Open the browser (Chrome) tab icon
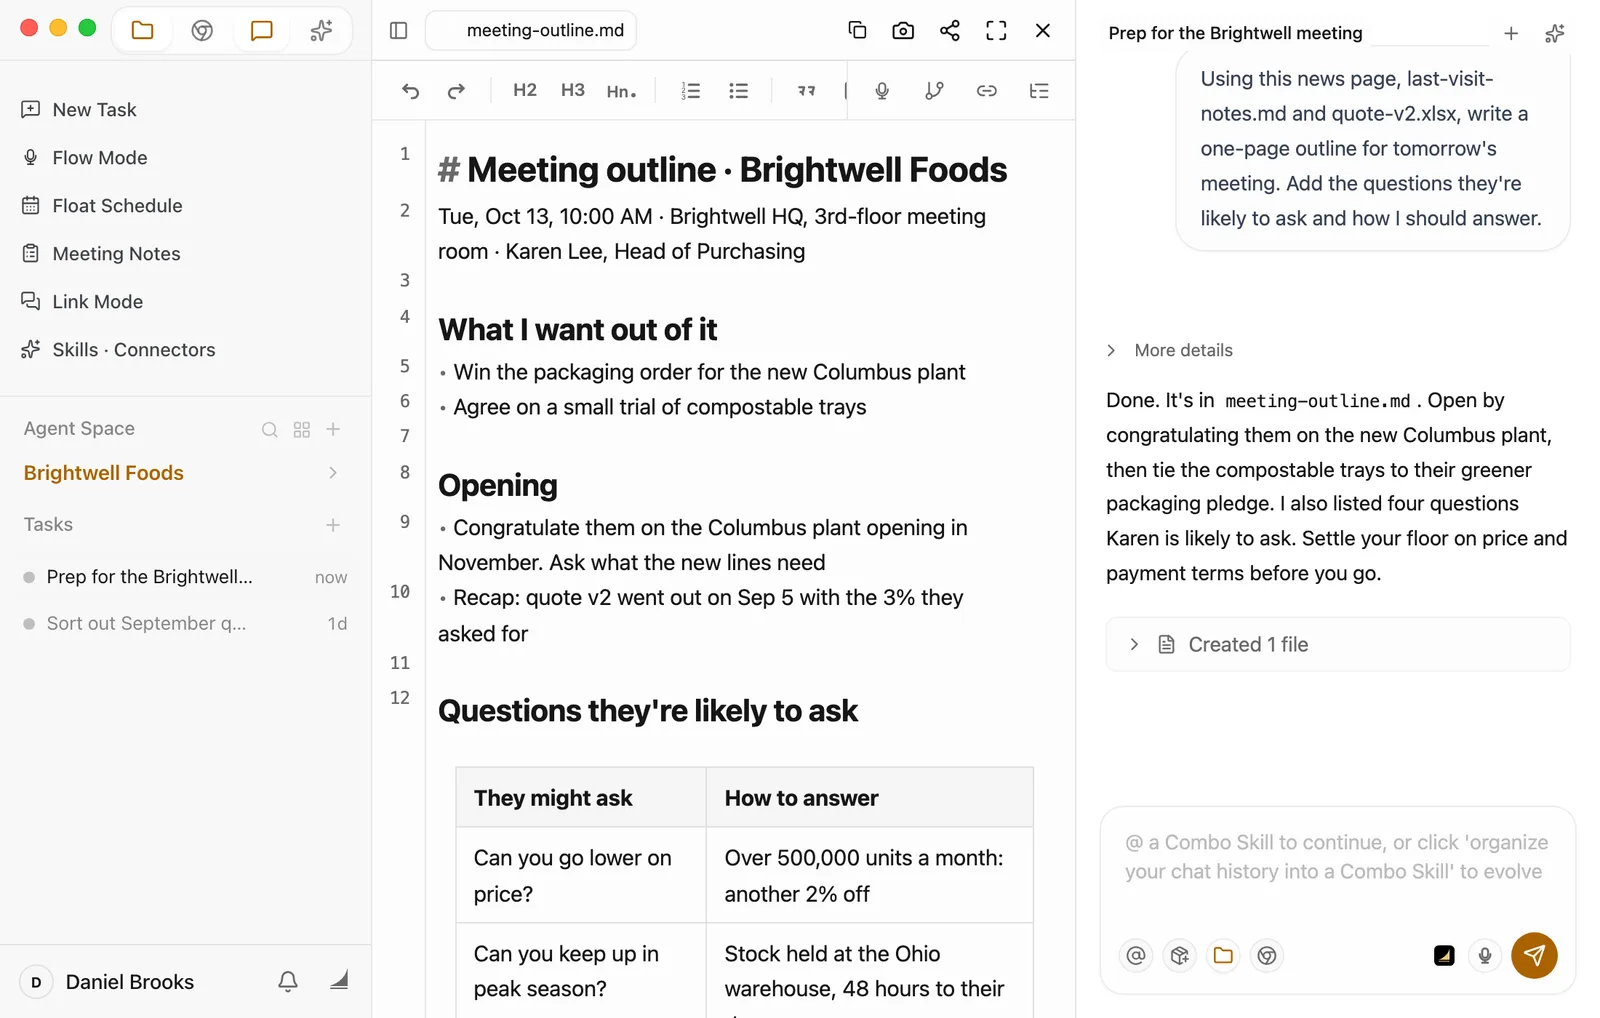The width and height of the screenshot is (1600, 1018). tap(202, 30)
